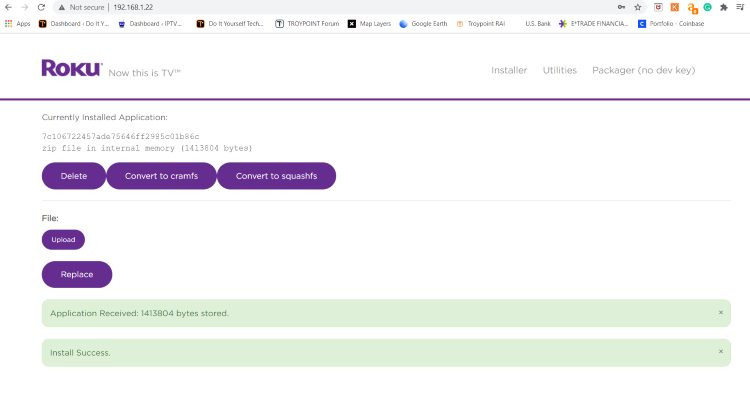The width and height of the screenshot is (750, 399).
Task: Click the Replace button
Action: [x=77, y=274]
